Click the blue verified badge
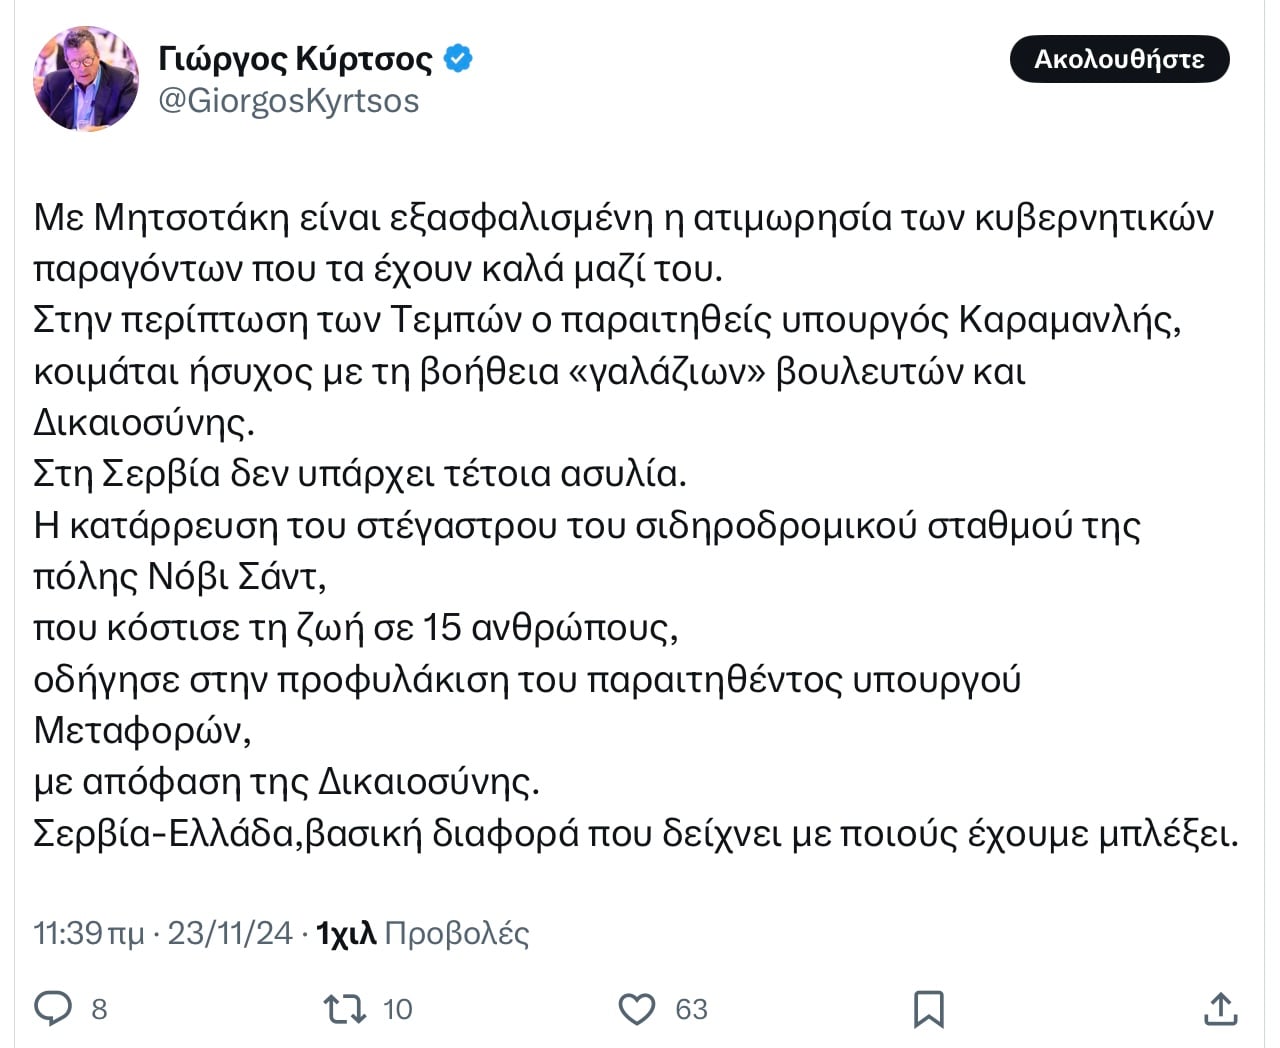The height and width of the screenshot is (1048, 1280). point(457,59)
